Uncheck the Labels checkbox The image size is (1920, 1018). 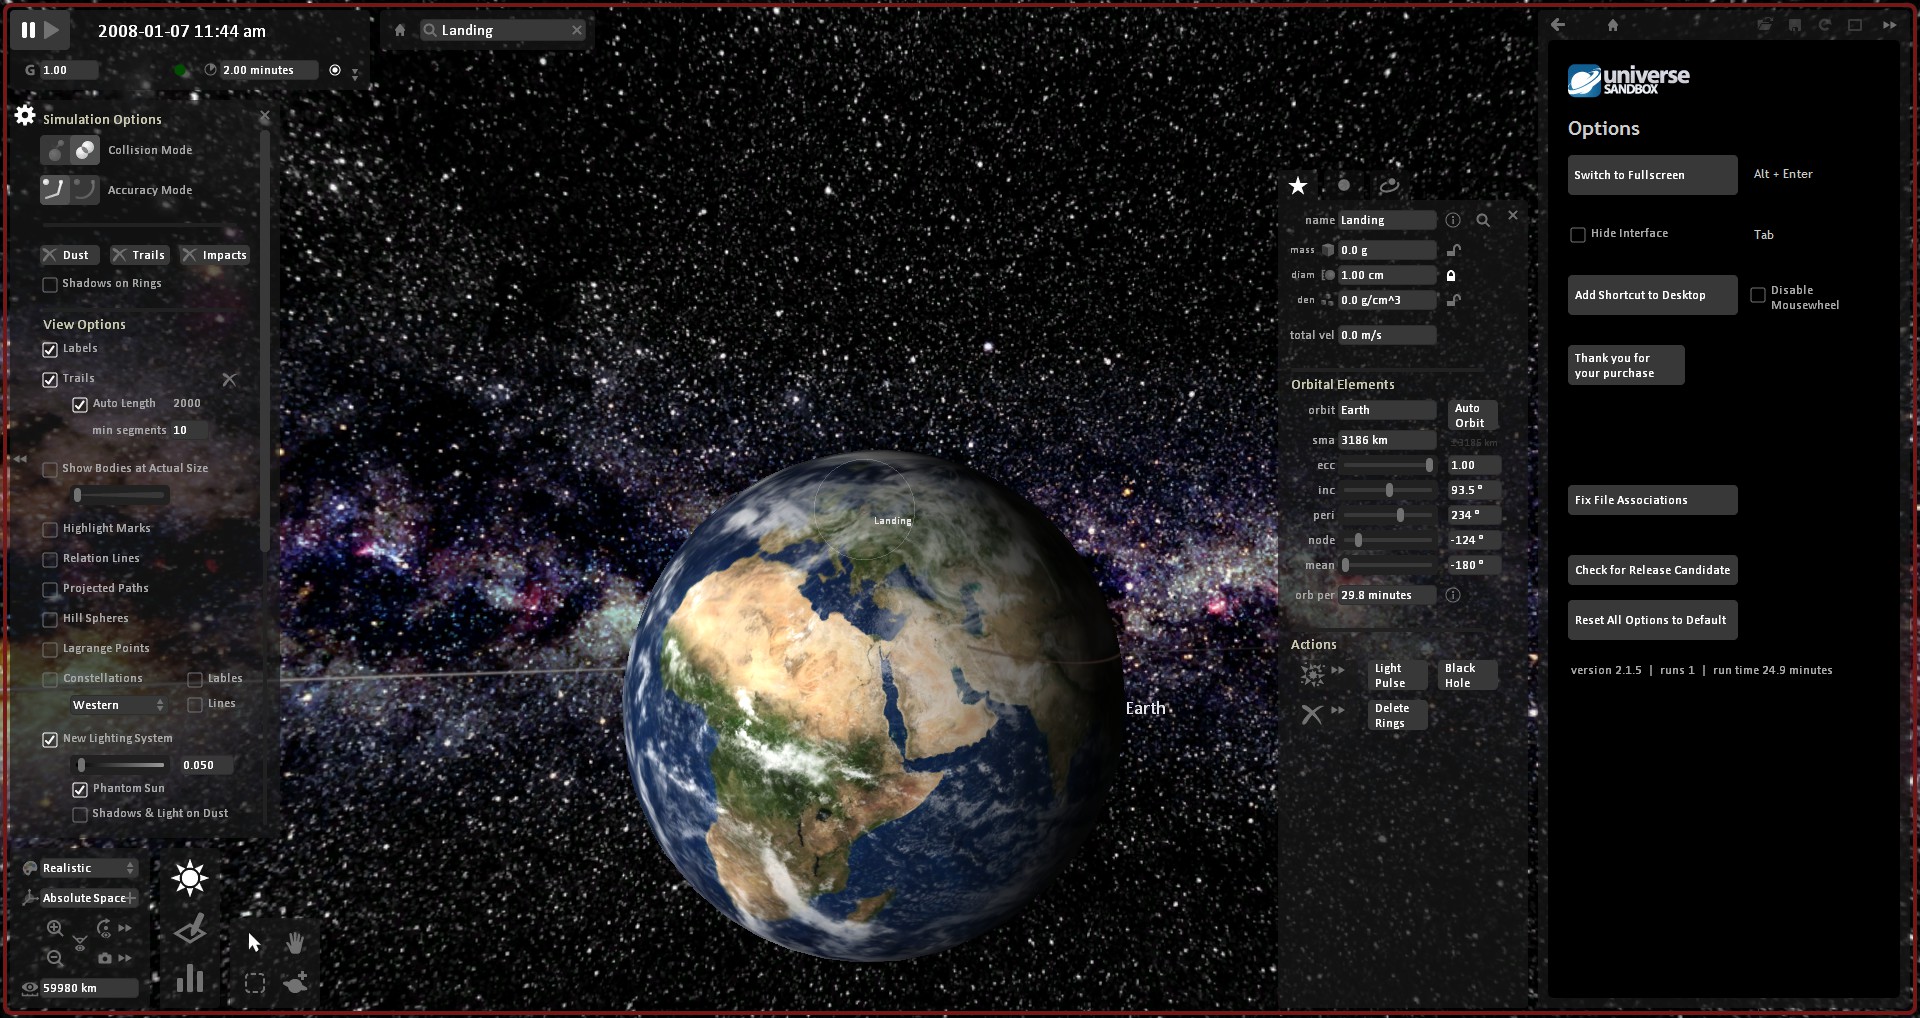point(50,350)
